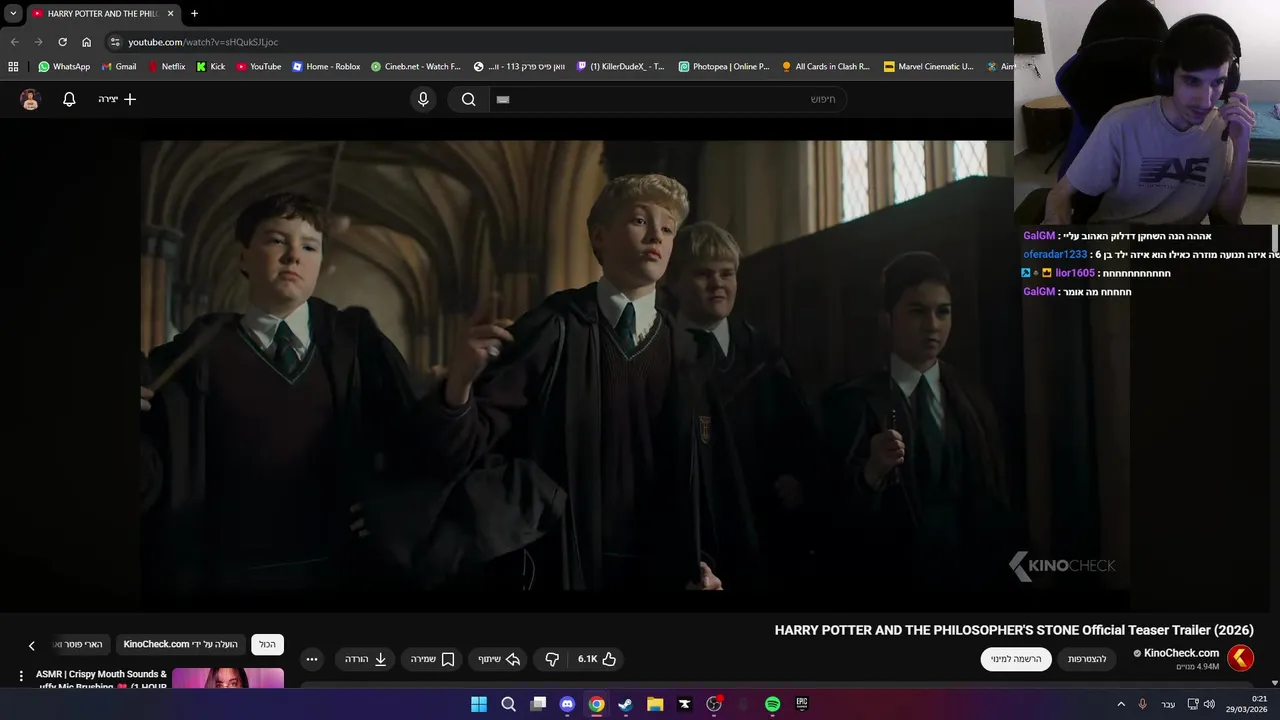Open the YouTube account avatar menu
1280x720 pixels.
tap(30, 99)
